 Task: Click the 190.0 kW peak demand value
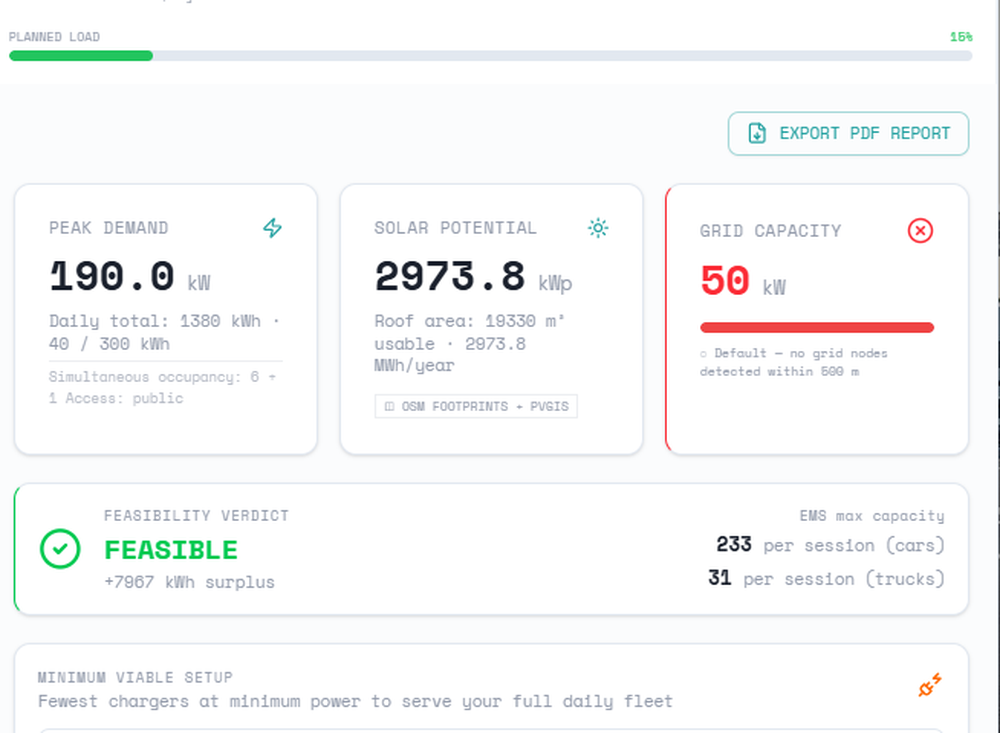[130, 277]
